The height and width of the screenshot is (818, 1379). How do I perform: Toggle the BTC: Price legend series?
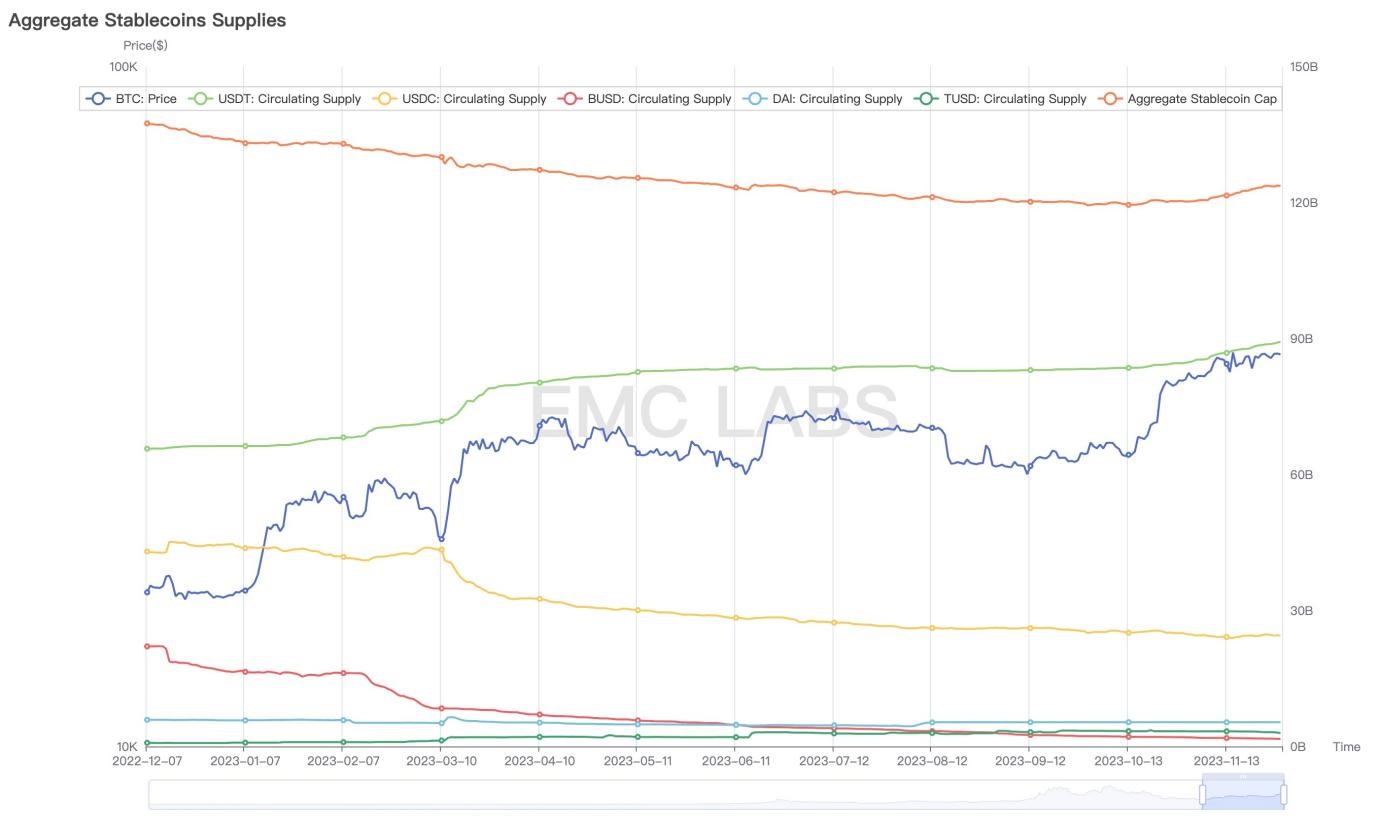[145, 99]
